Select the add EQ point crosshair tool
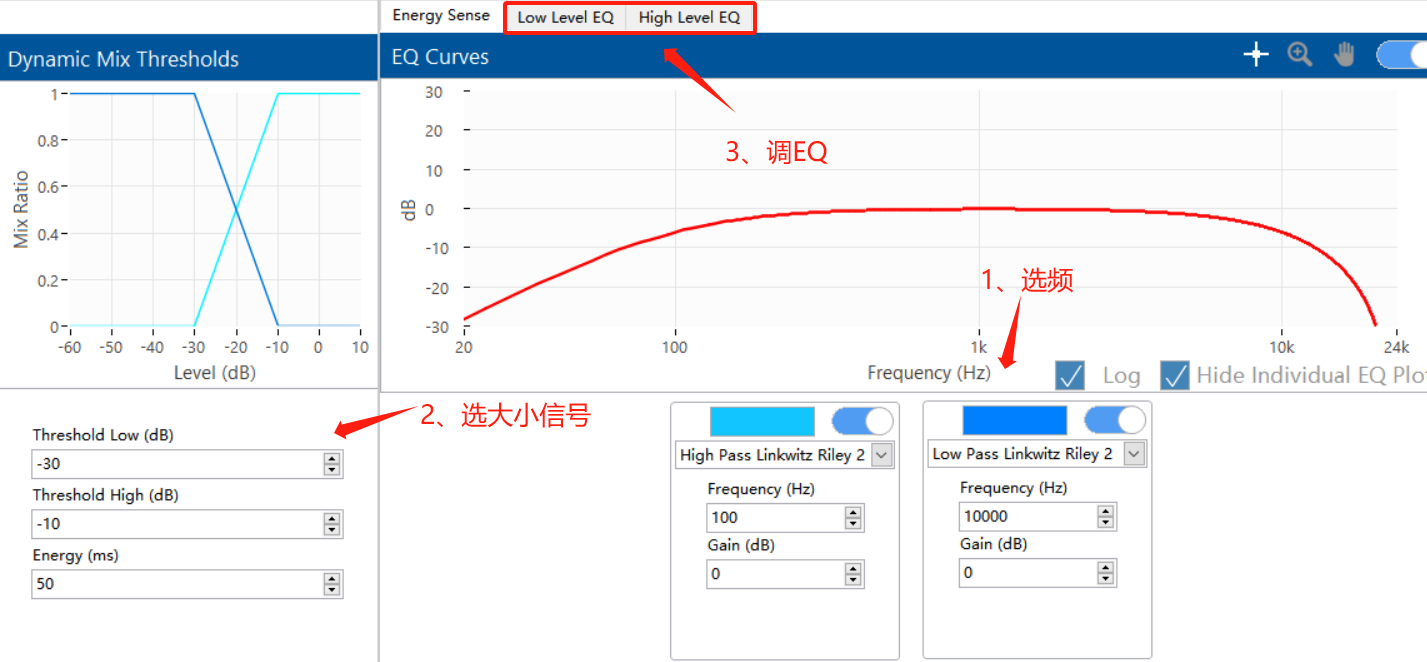 tap(1255, 54)
